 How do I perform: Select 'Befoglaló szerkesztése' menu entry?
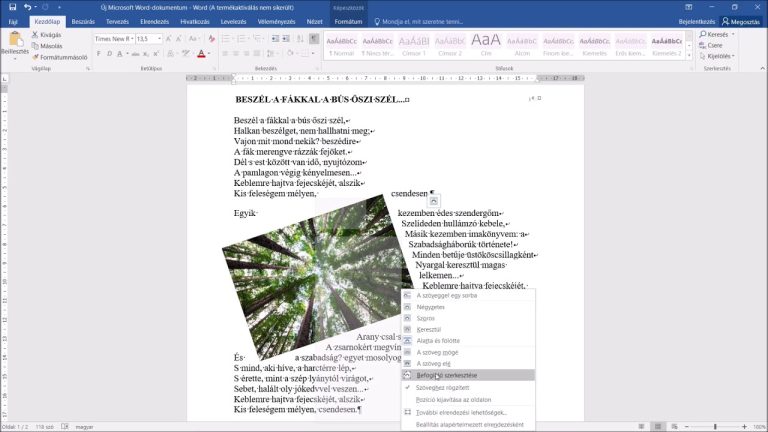click(468, 375)
